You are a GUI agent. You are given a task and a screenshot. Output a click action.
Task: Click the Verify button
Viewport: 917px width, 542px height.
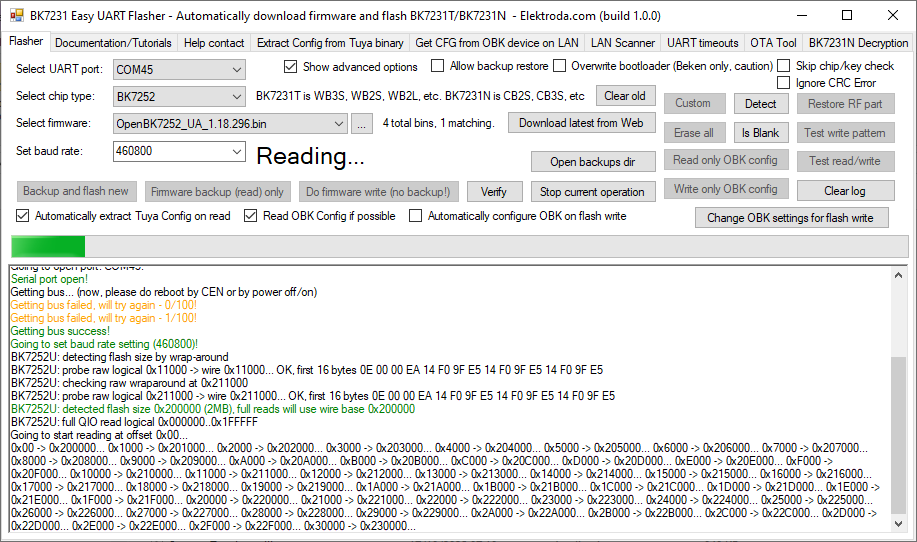tap(494, 192)
